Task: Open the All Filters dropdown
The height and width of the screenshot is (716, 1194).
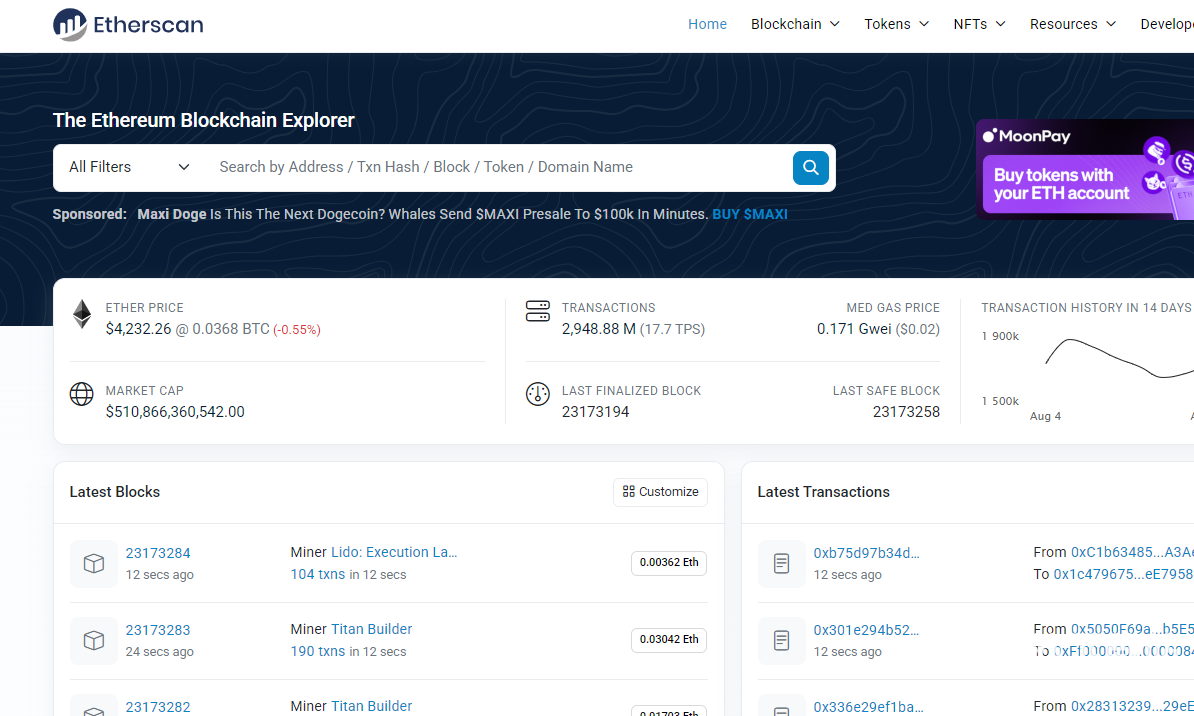Action: [x=129, y=167]
